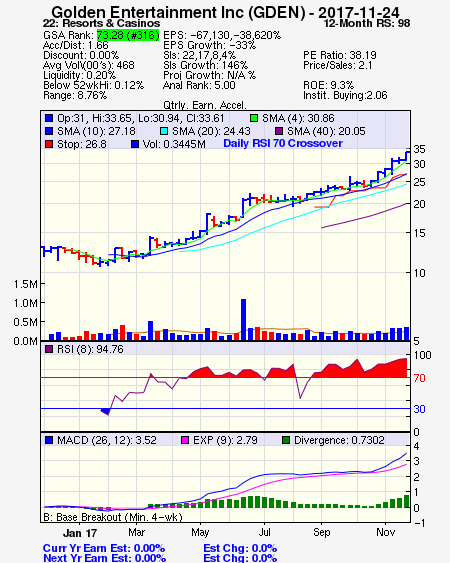This screenshot has width=450, height=563.
Task: Click the Discount: 0.00% text
Action: pyautogui.click(x=81, y=55)
